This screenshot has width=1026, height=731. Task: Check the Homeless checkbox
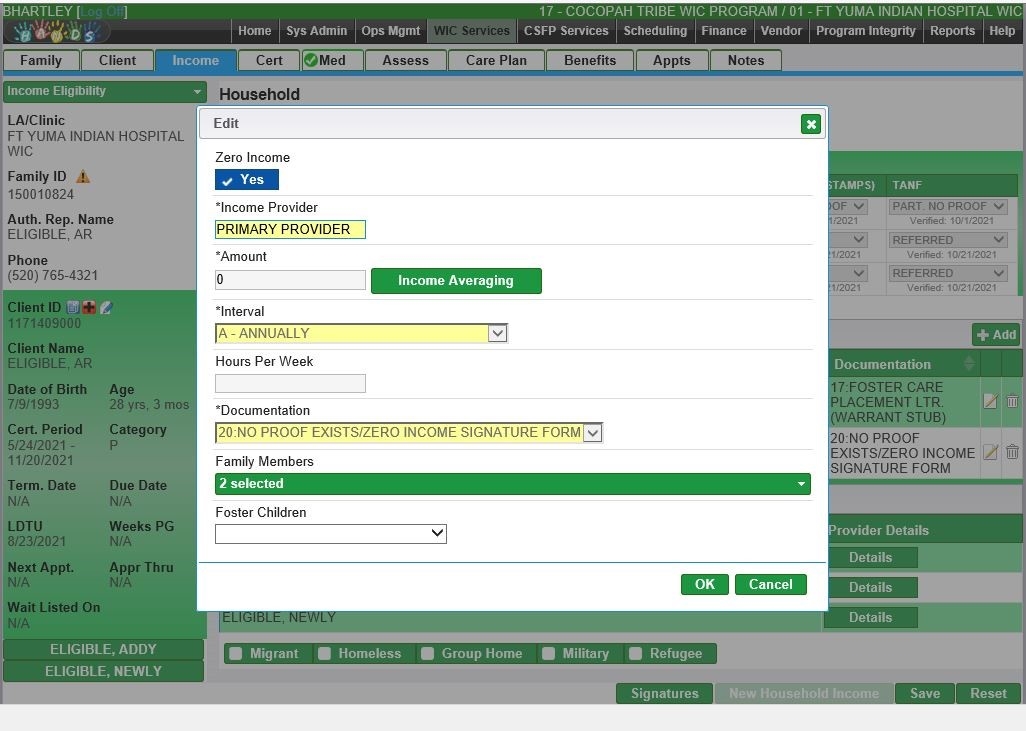pyautogui.click(x=325, y=654)
